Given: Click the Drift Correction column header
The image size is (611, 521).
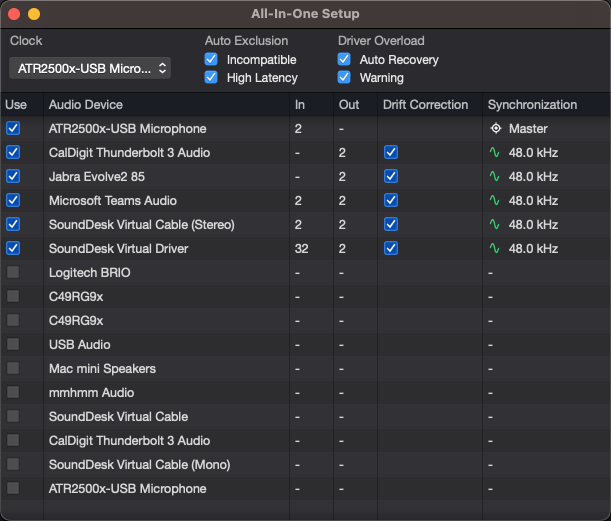Looking at the screenshot, I should tap(425, 105).
